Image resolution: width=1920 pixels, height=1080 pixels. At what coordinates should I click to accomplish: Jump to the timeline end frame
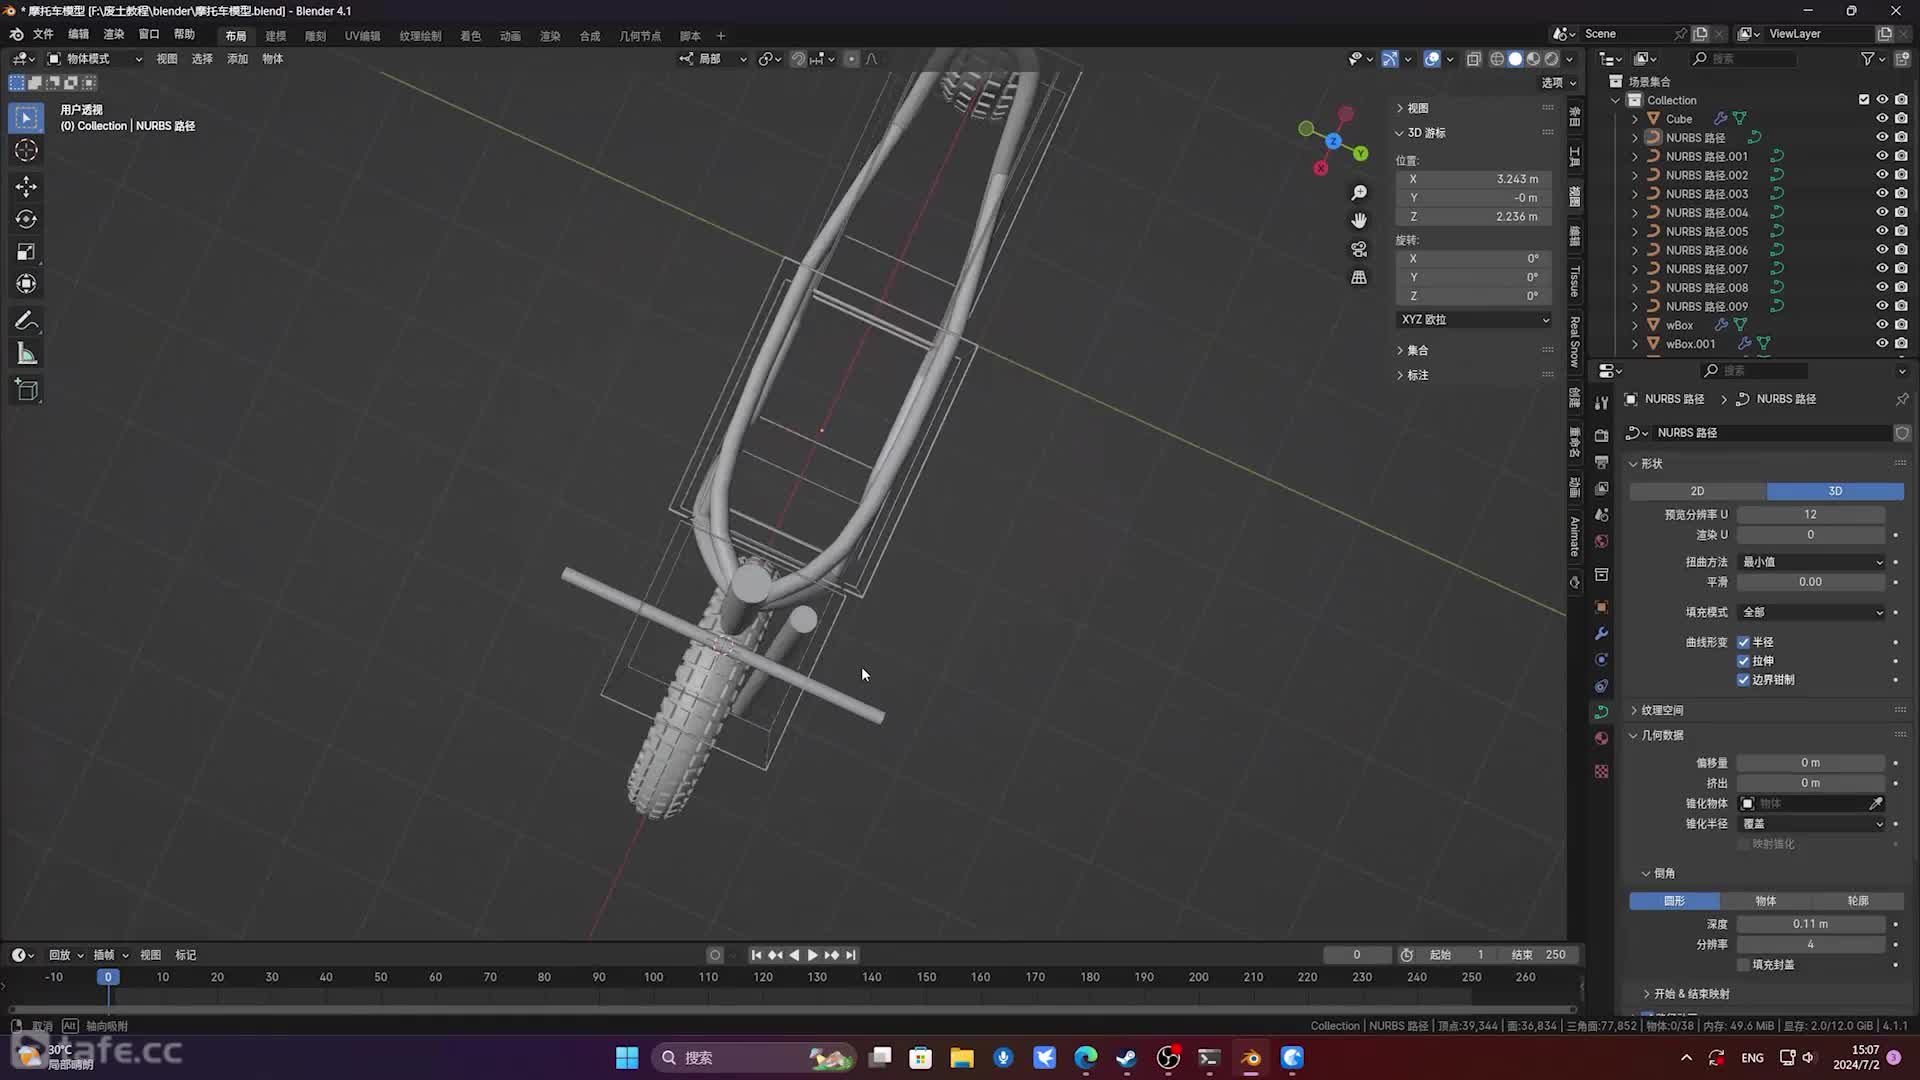coord(851,955)
